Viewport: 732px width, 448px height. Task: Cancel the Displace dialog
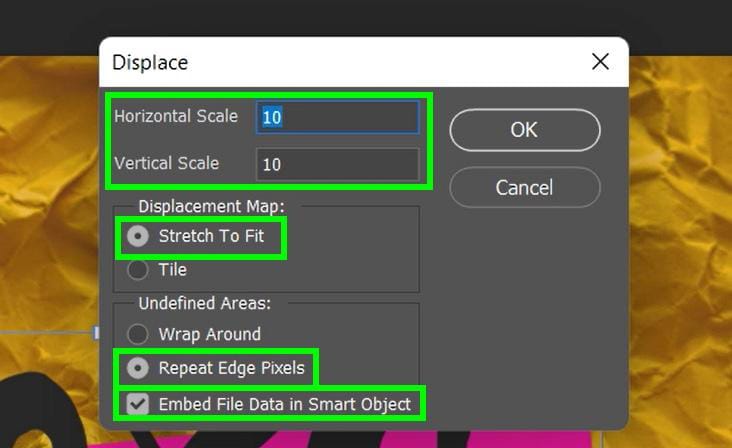[525, 188]
